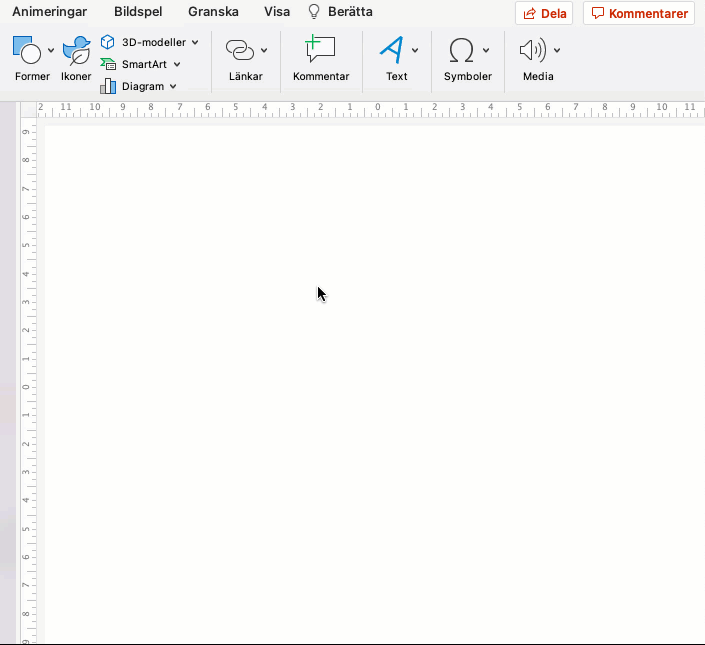Click the blank slide canvas
This screenshot has width=705, height=645.
click(375, 384)
